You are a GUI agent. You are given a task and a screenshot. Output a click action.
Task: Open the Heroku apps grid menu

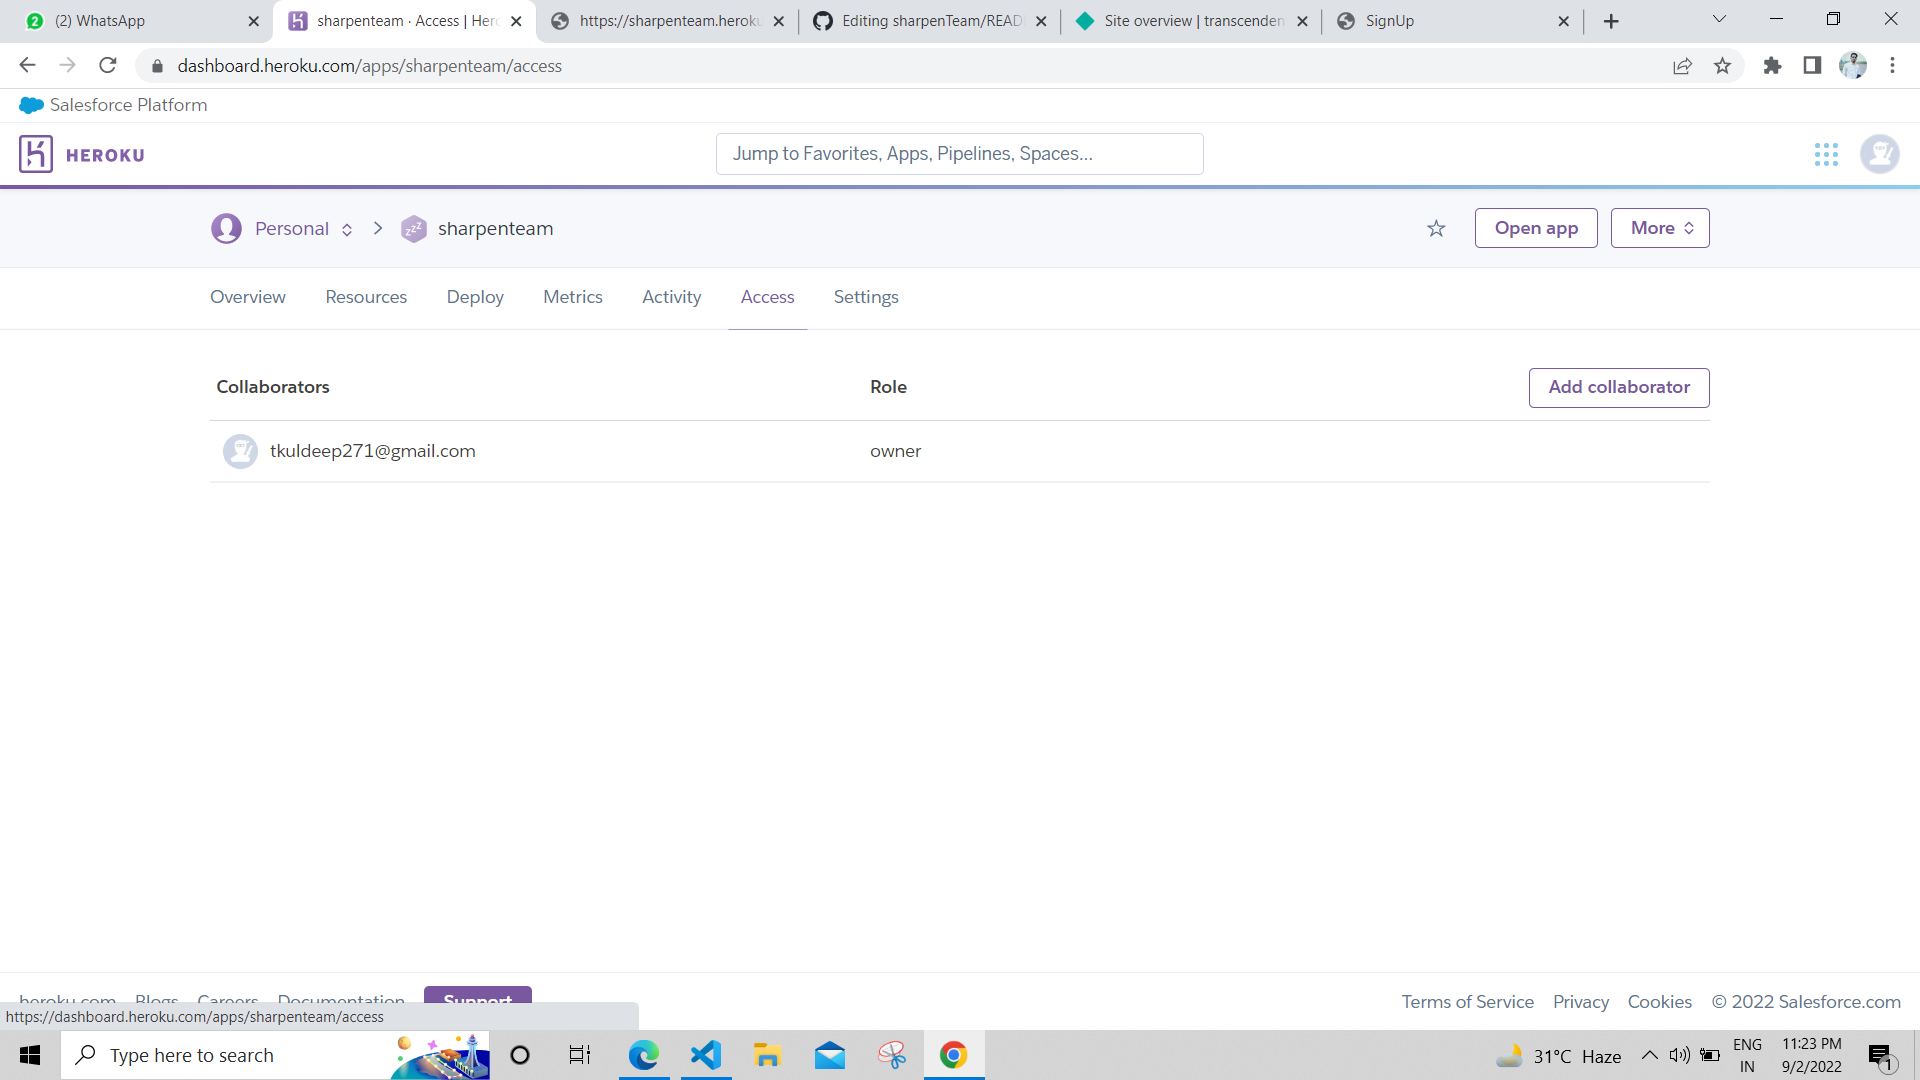coord(1826,154)
